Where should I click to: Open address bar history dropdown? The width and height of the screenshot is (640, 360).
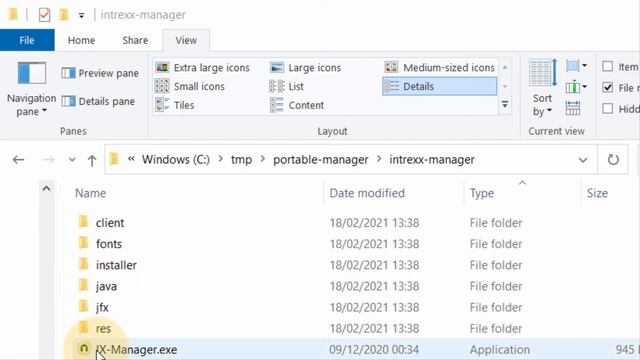click(583, 160)
